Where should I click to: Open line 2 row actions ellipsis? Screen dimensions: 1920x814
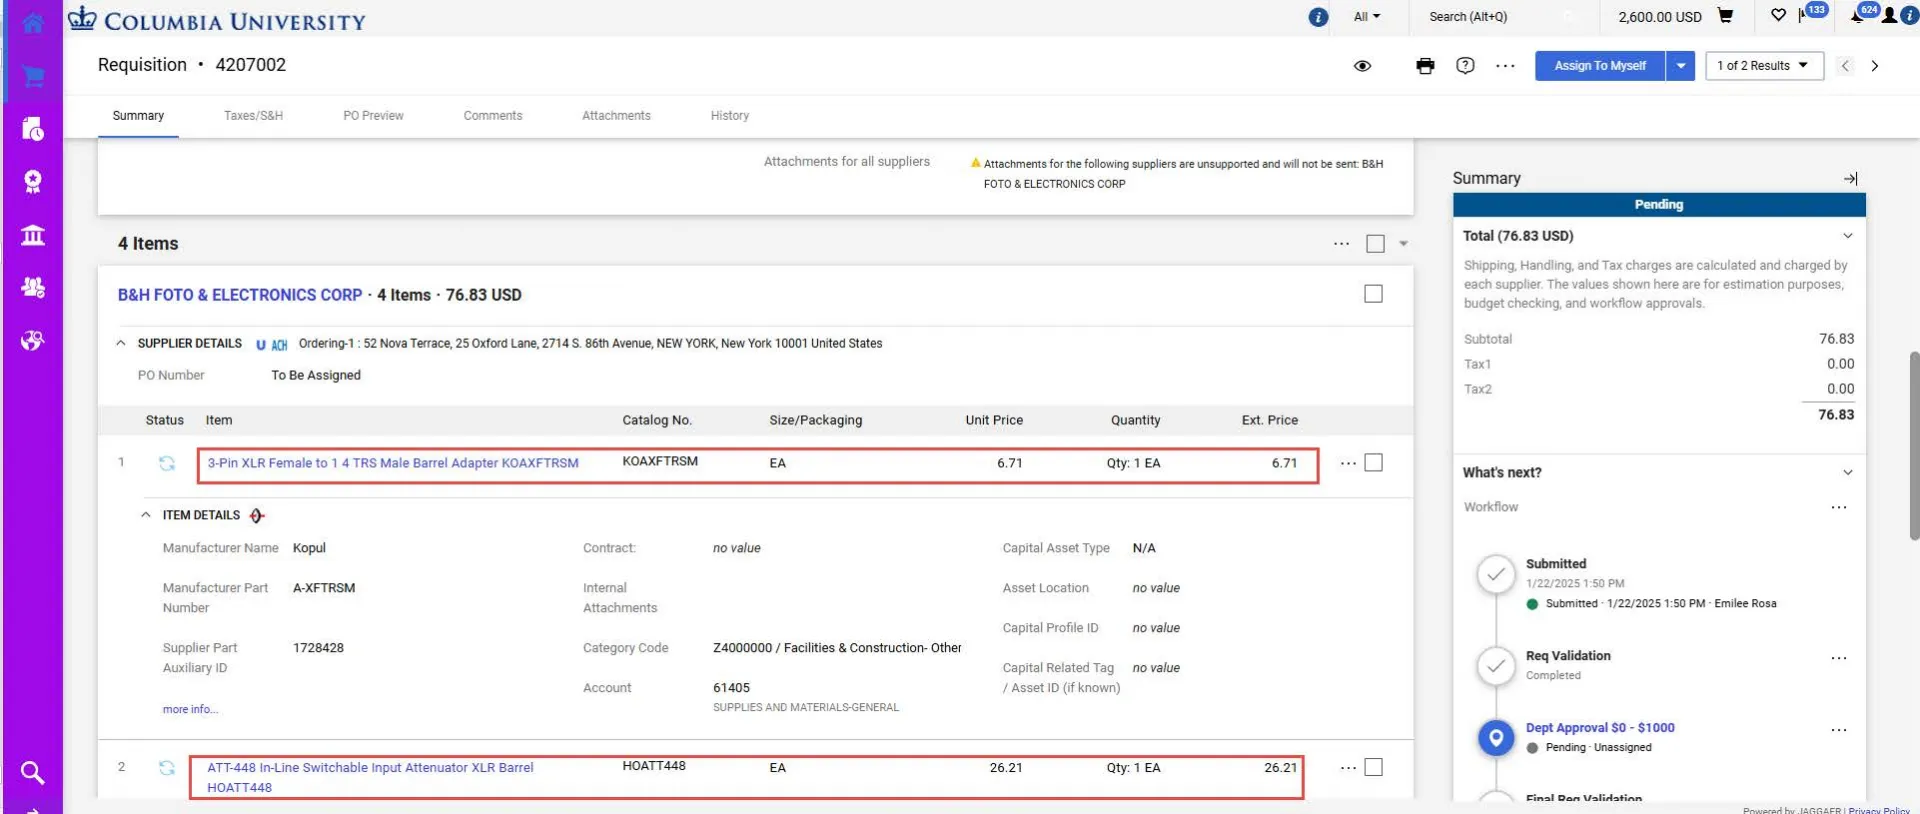[x=1348, y=768]
